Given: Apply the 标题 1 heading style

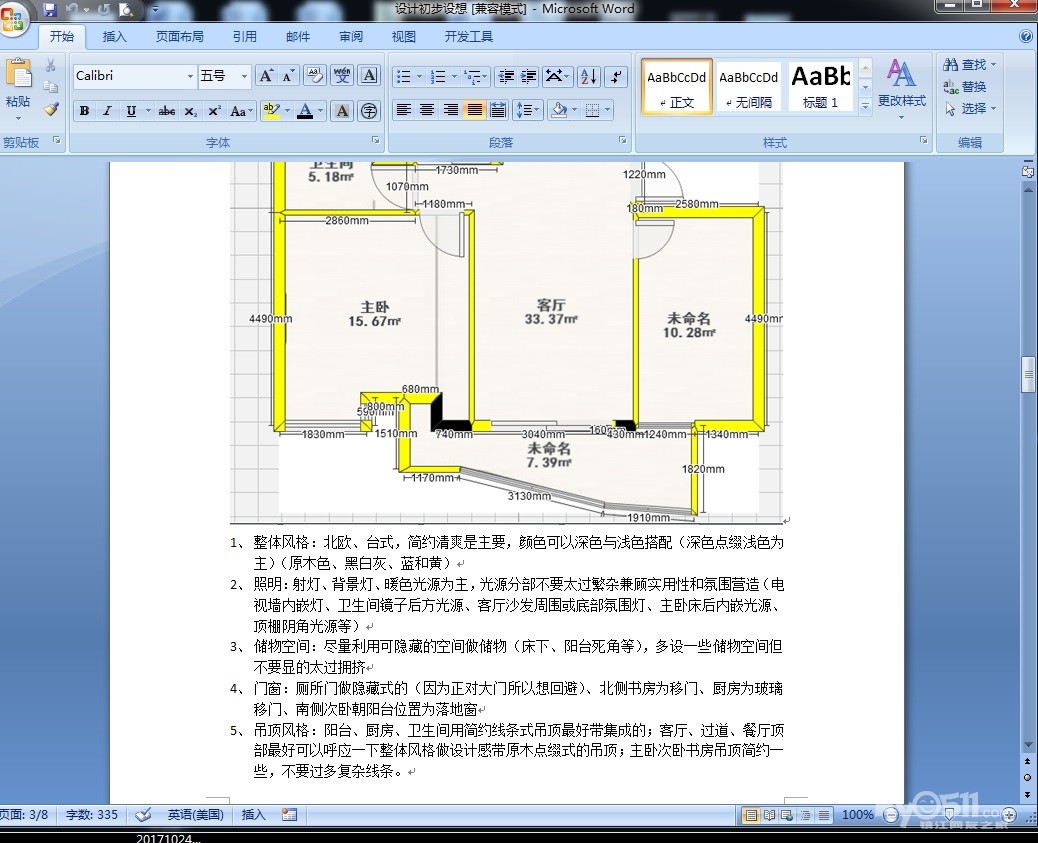Looking at the screenshot, I should point(821,86).
